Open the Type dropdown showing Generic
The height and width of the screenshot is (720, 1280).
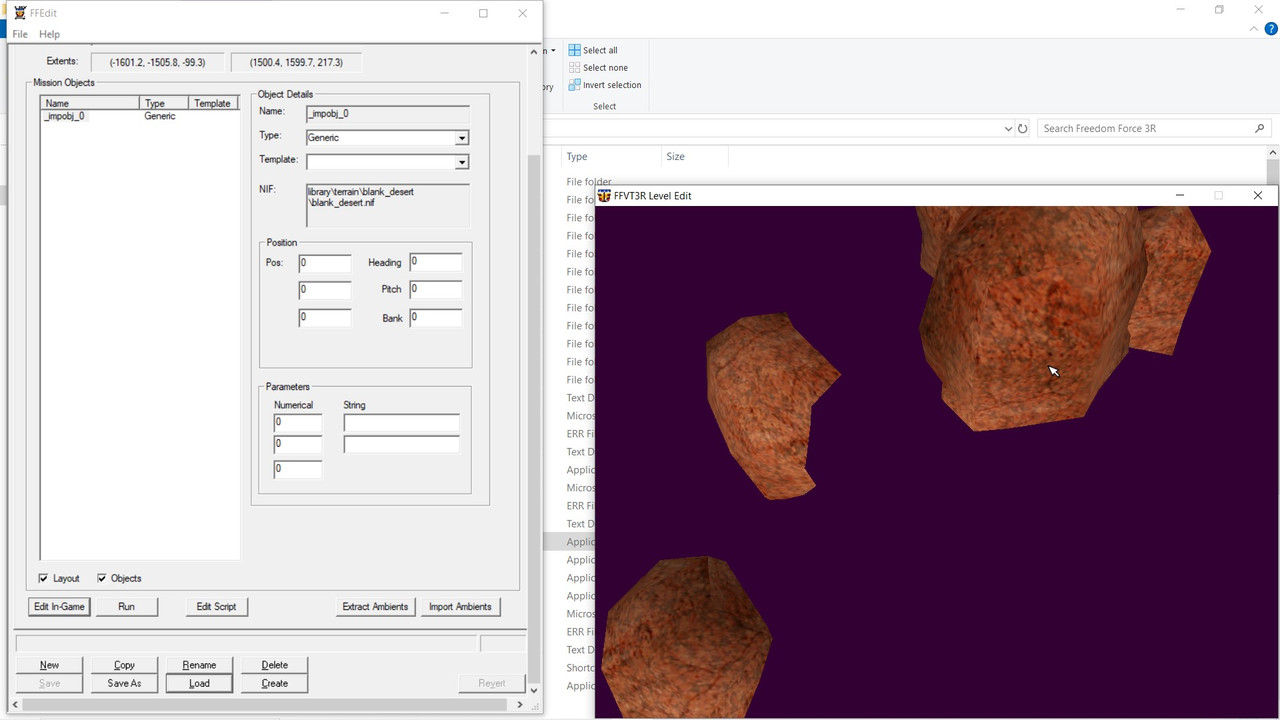(461, 138)
